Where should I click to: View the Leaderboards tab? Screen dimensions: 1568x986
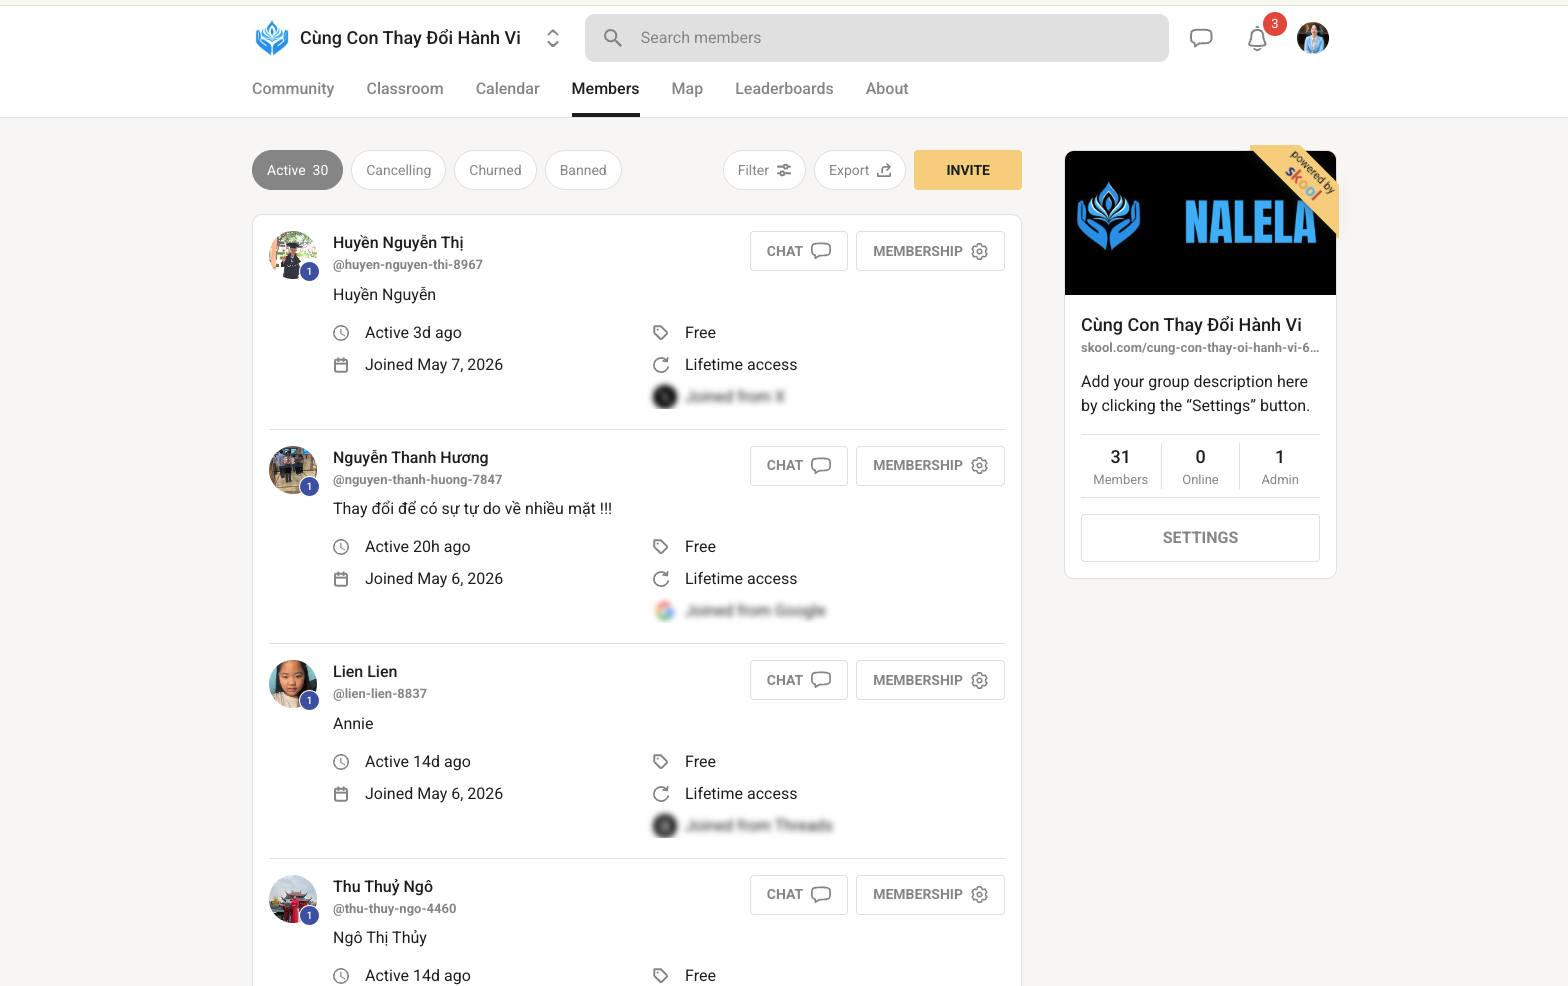pos(784,89)
